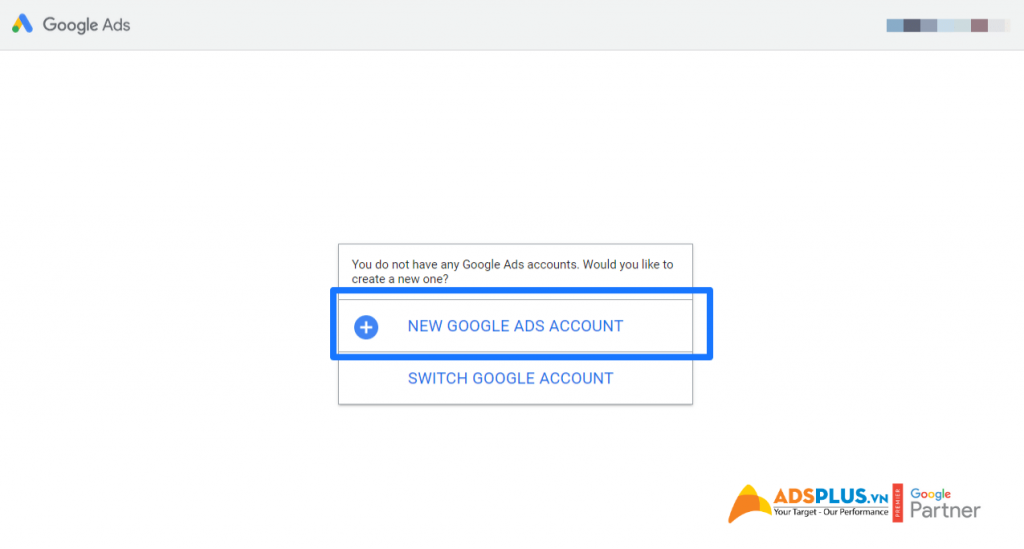Image resolution: width=1024 pixels, height=549 pixels.
Task: Click empty space right of NEW GOOGLE ADS ACCOUNT text
Action: [656, 326]
